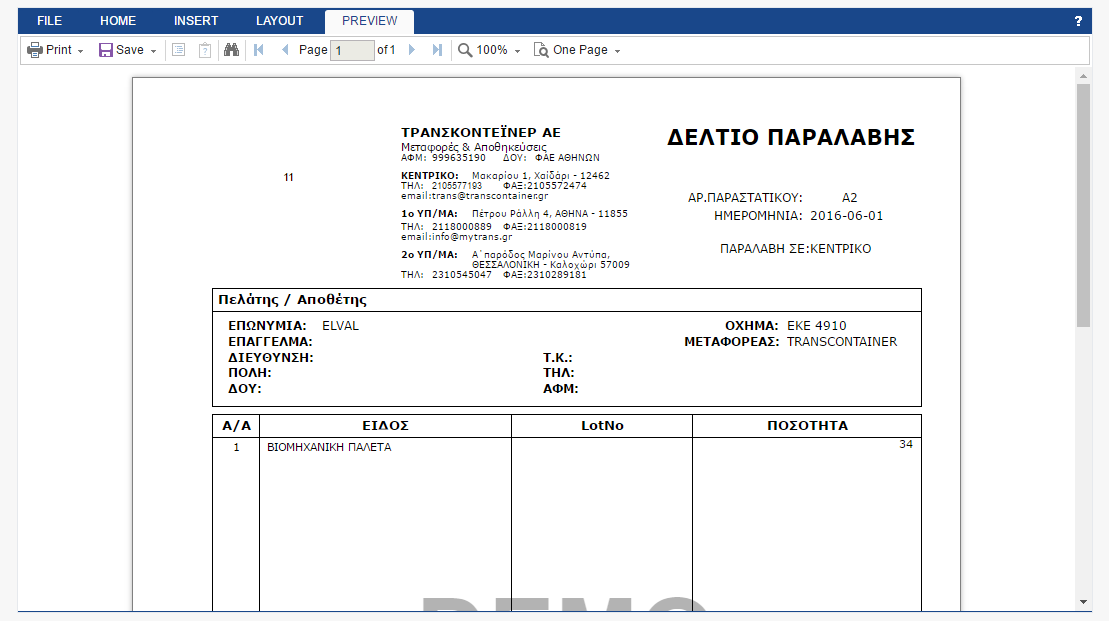Go to previous page arrow

(285, 50)
